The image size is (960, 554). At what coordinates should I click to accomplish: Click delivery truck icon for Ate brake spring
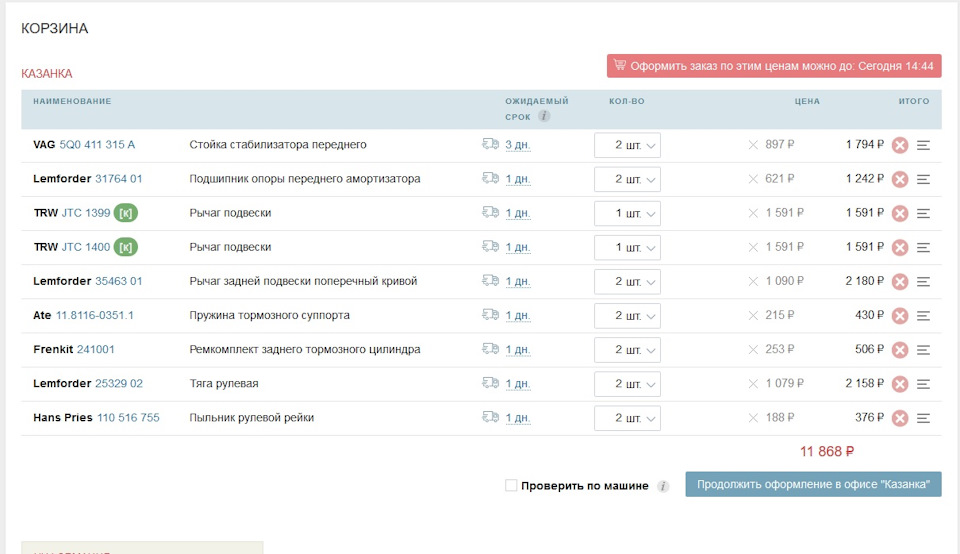(490, 315)
